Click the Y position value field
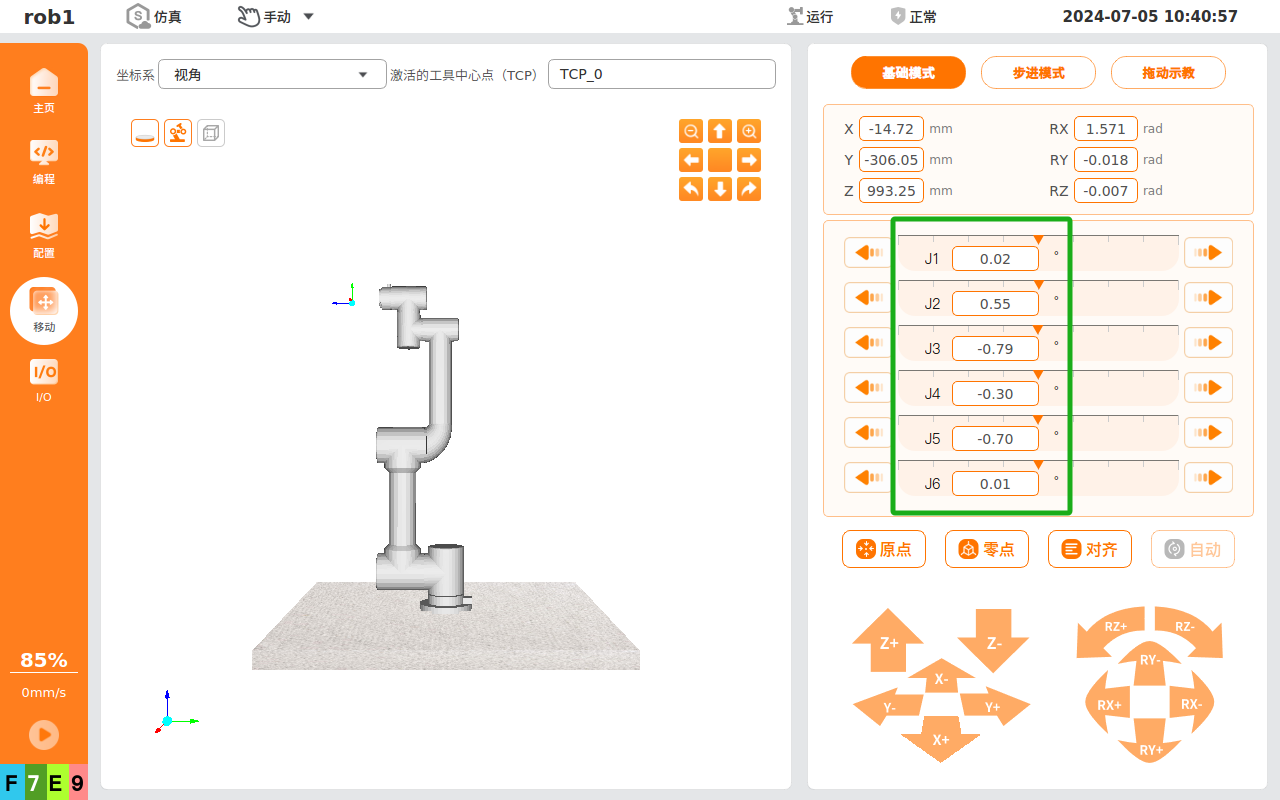 coord(891,160)
